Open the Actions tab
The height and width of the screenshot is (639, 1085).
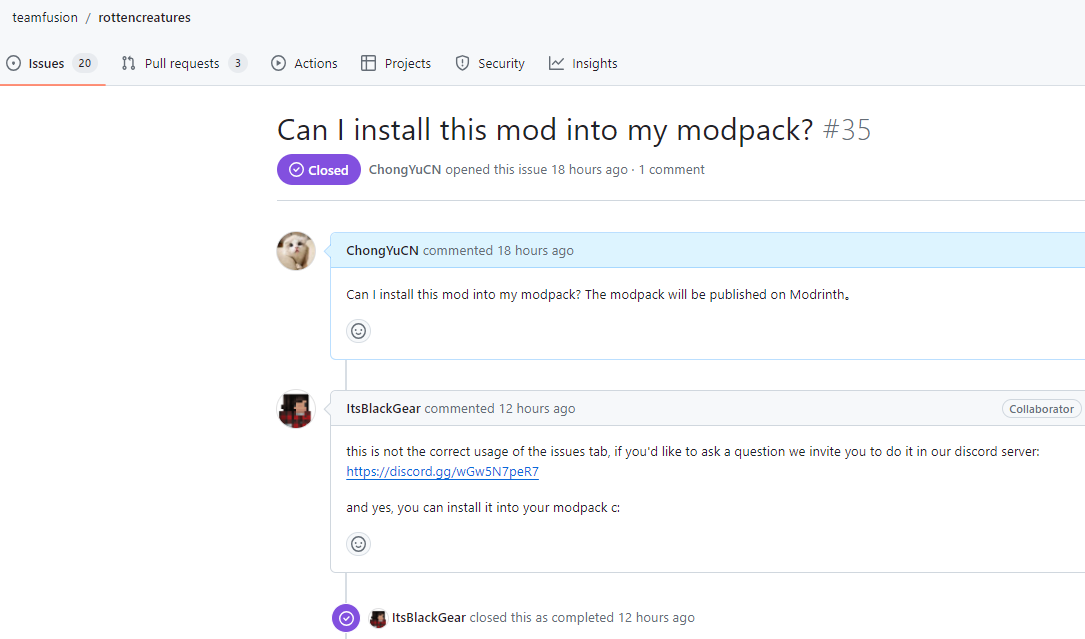tap(304, 64)
